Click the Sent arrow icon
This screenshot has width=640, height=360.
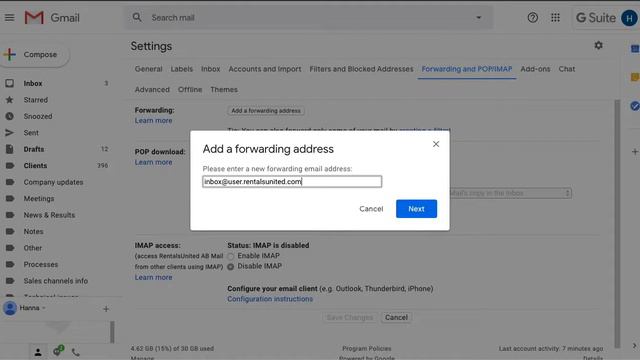click(9, 133)
